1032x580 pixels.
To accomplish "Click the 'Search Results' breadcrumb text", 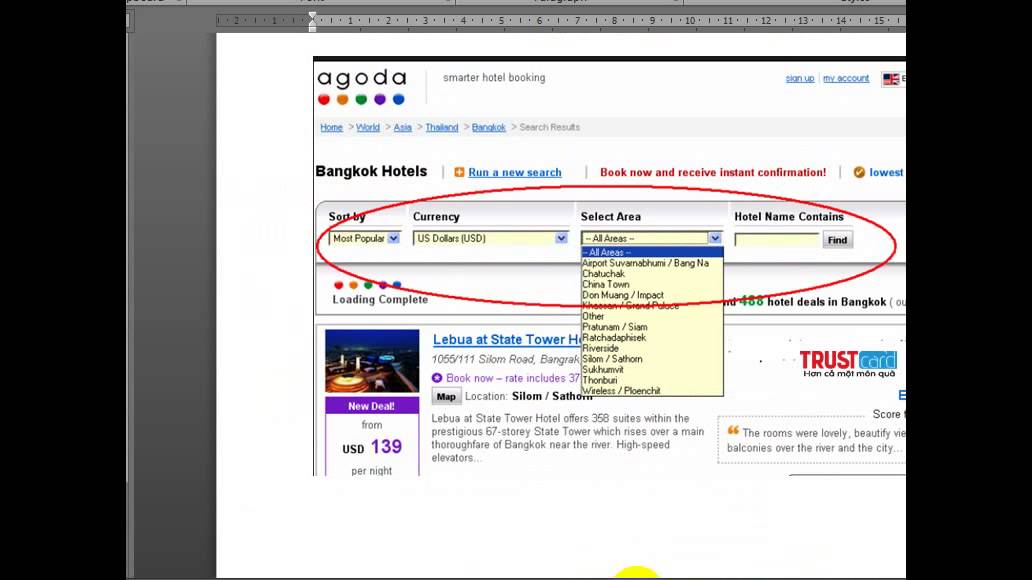I will (550, 127).
